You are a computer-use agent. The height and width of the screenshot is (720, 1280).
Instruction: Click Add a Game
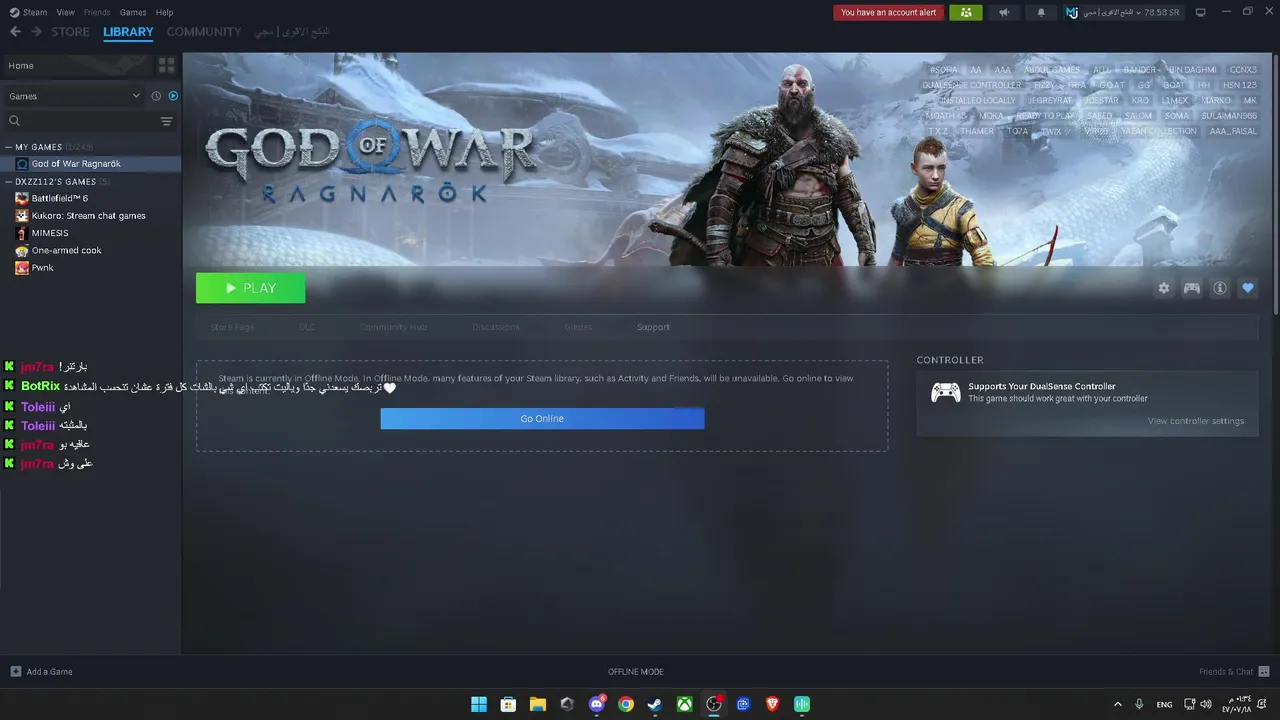coord(41,672)
